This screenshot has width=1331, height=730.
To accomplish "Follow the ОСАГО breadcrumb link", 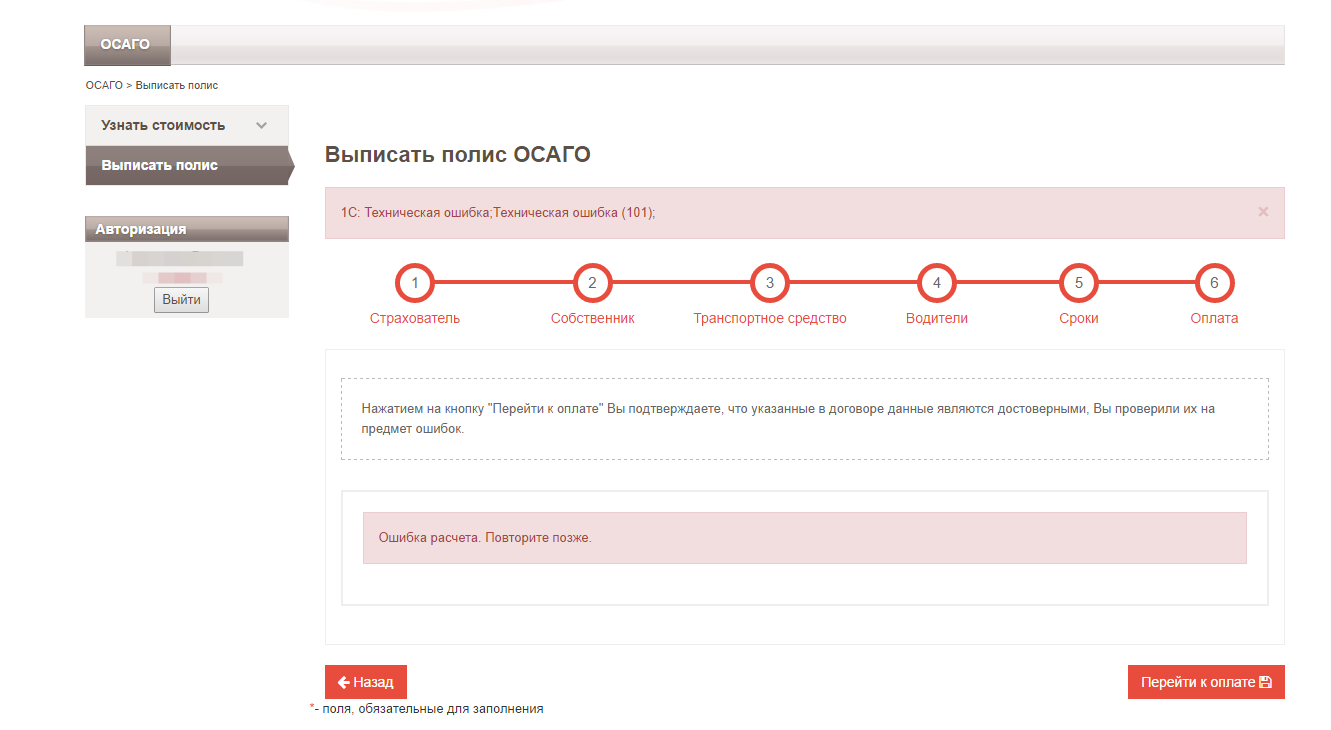I will point(103,86).
